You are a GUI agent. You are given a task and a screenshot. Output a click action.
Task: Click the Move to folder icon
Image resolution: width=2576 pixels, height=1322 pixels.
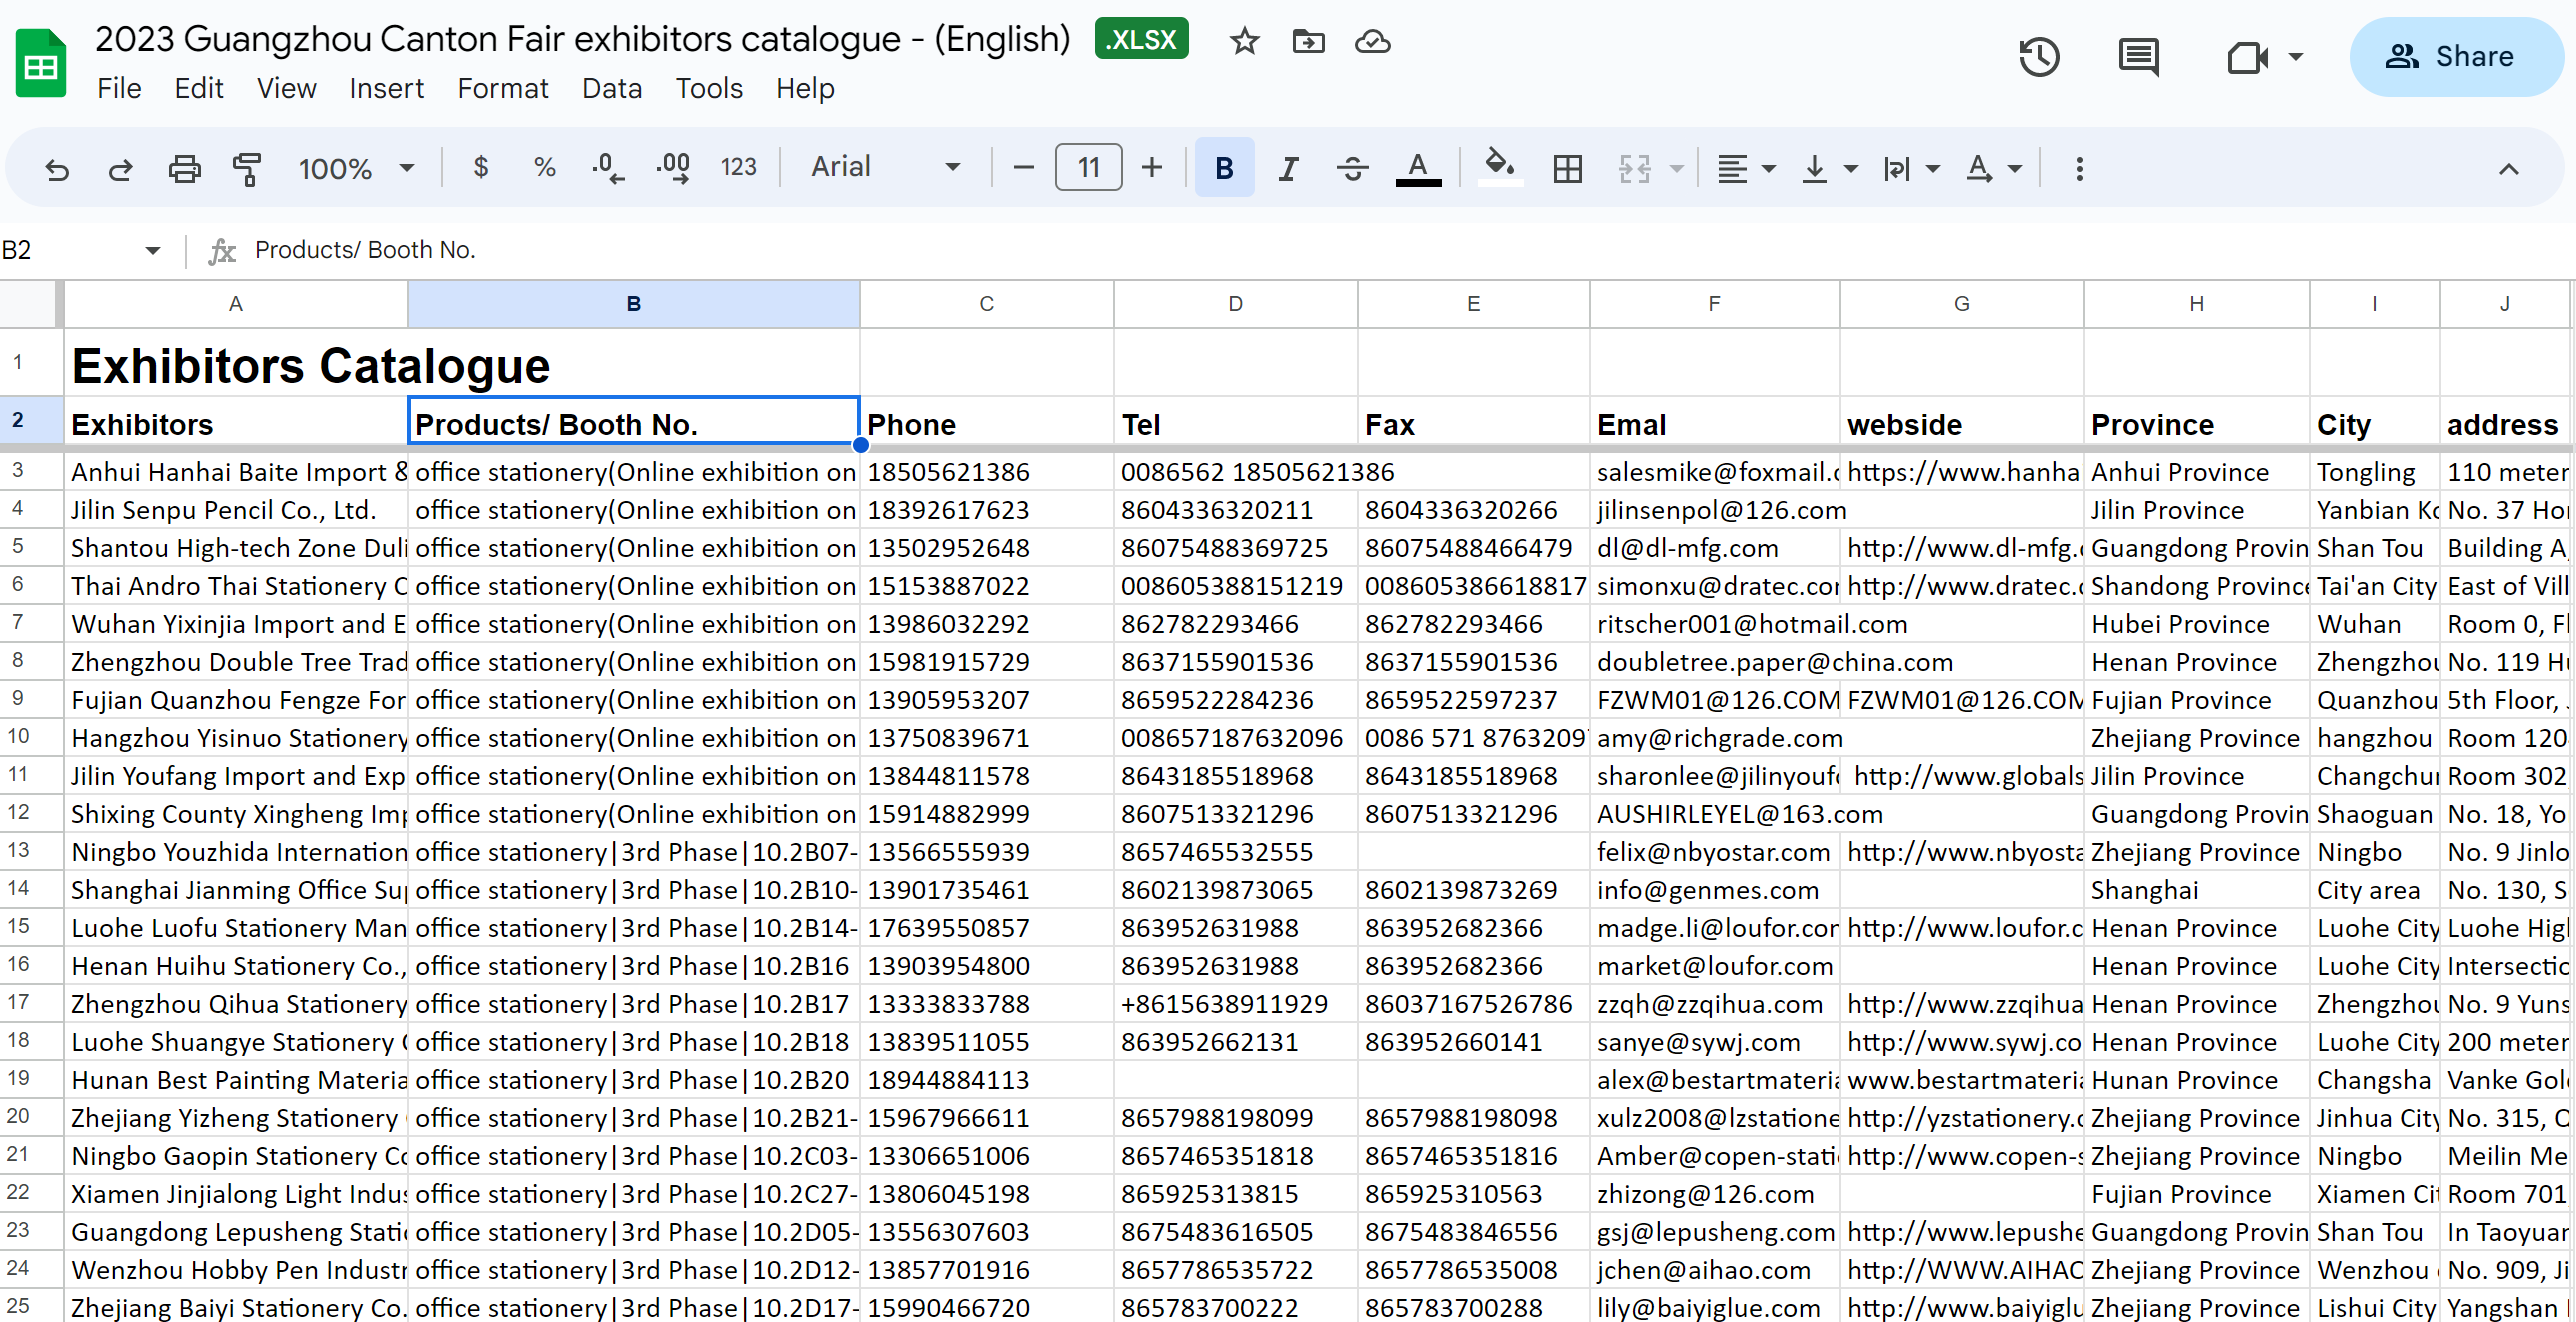pyautogui.click(x=1308, y=41)
